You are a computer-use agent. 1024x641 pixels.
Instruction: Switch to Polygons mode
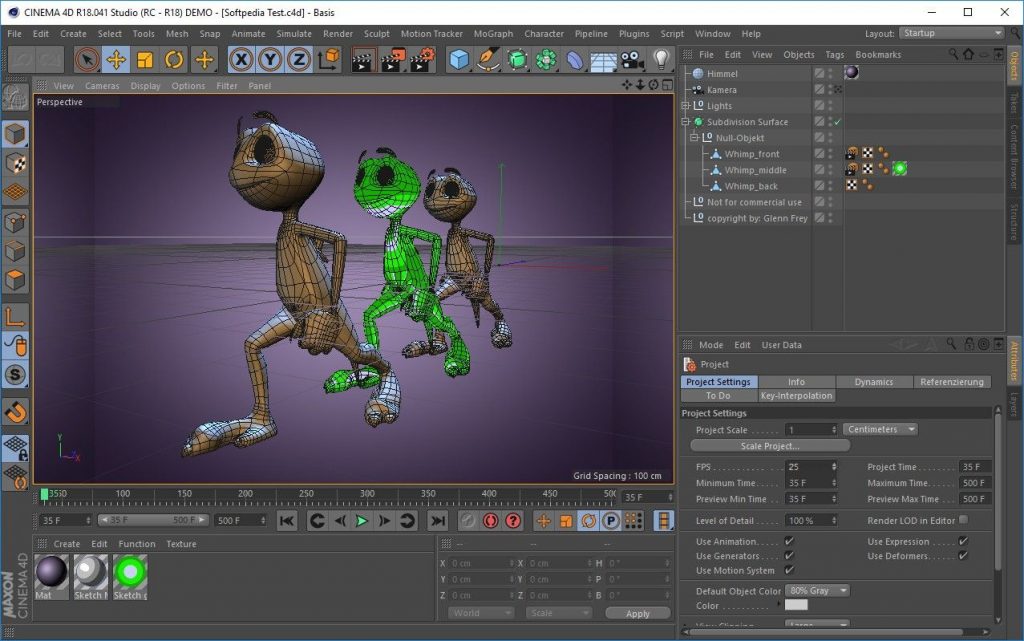point(16,281)
